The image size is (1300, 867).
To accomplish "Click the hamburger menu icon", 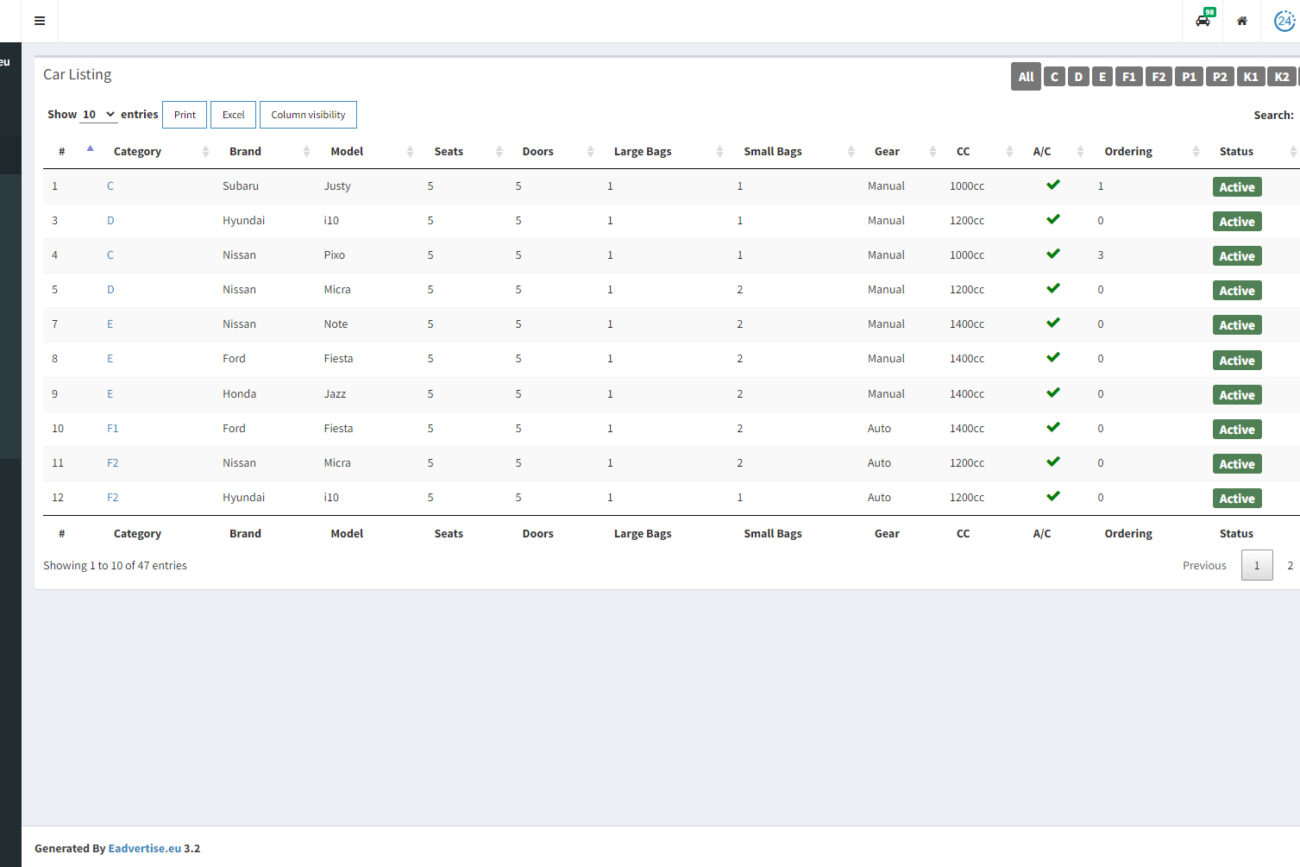I will click(x=39, y=21).
